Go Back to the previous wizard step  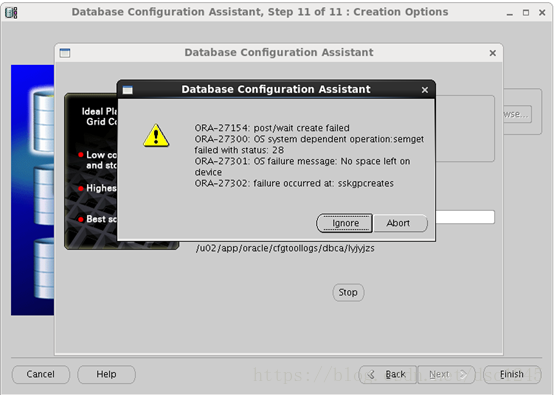388,374
